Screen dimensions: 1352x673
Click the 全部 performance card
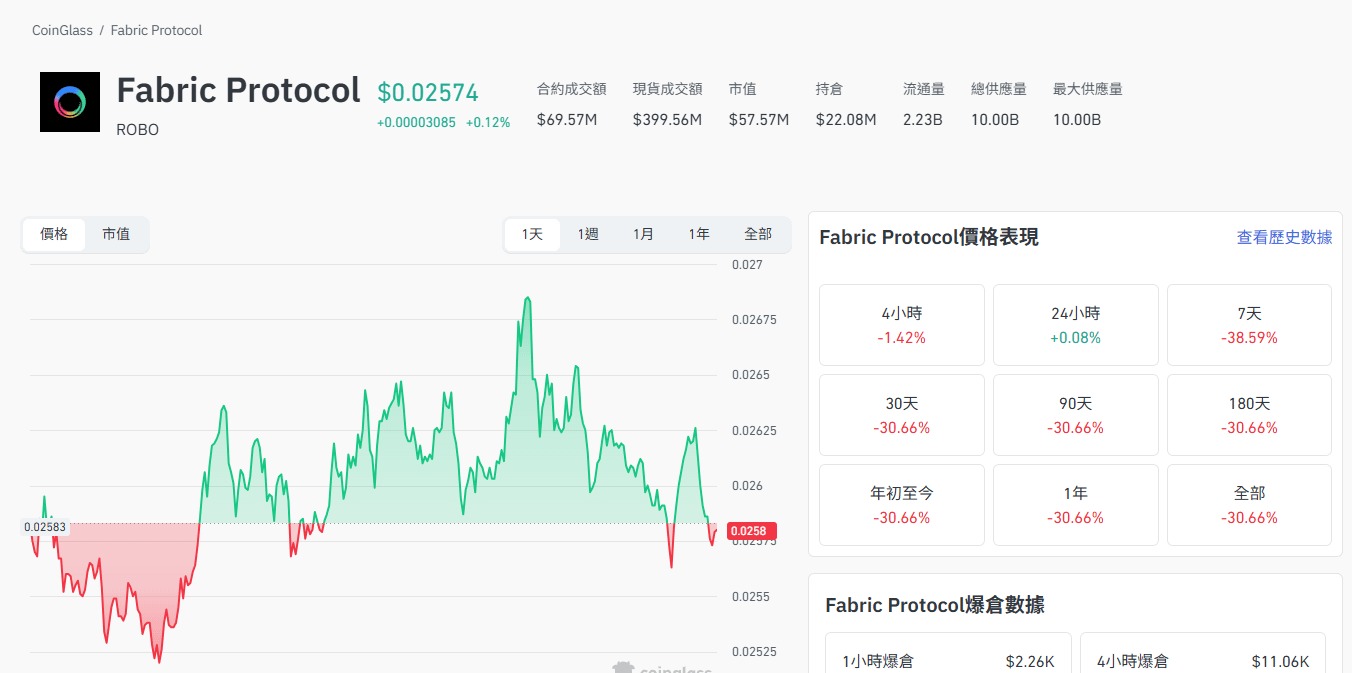point(1249,505)
